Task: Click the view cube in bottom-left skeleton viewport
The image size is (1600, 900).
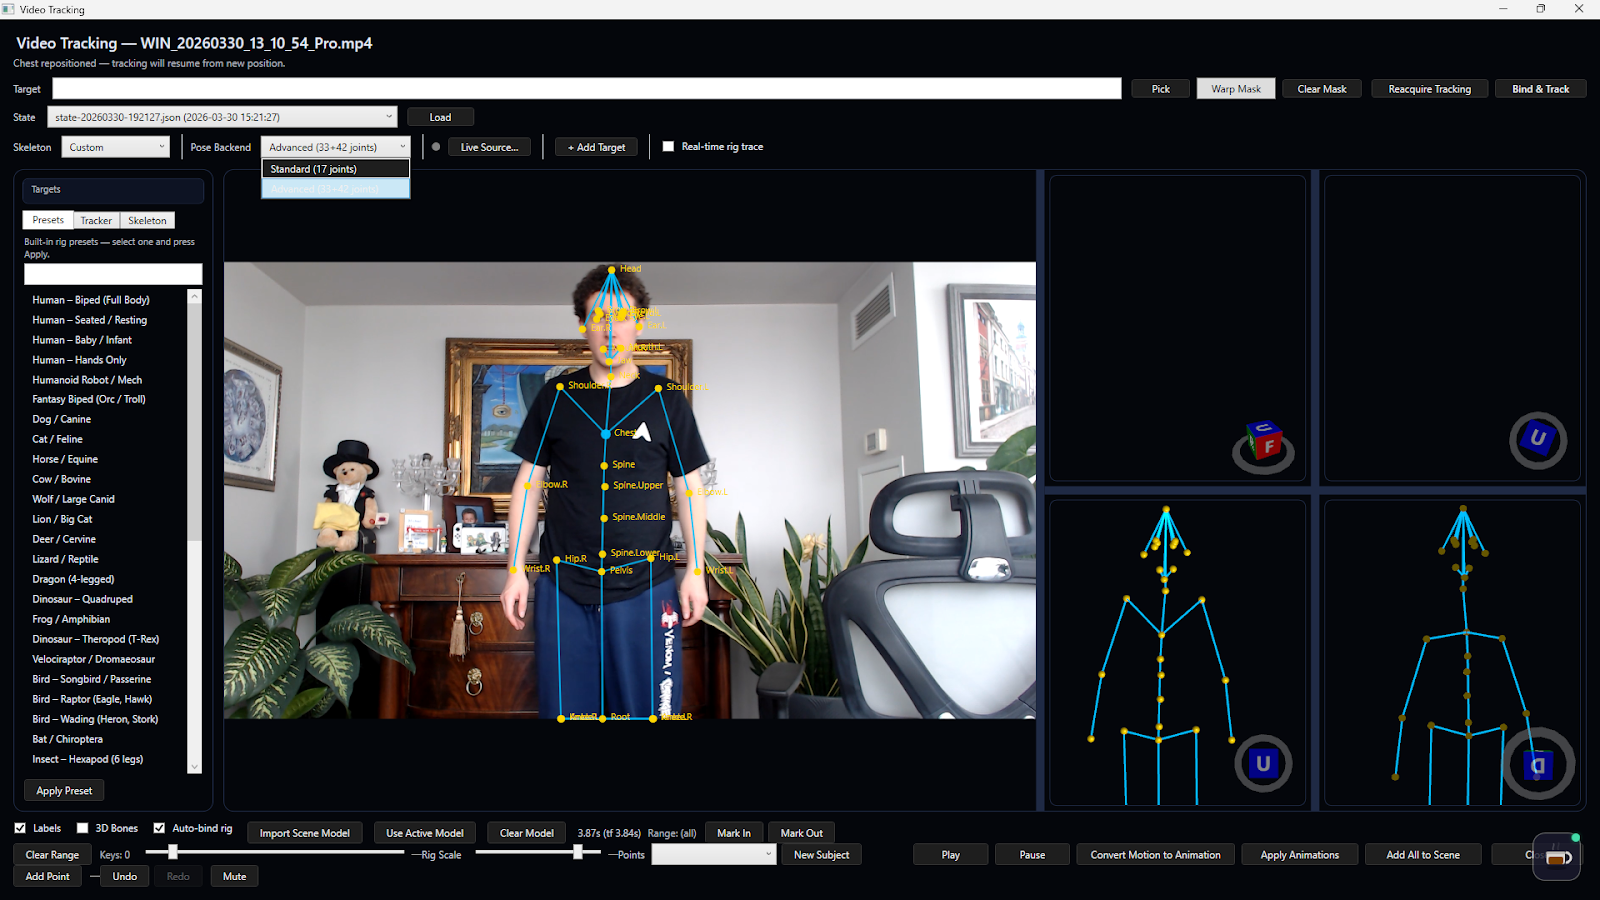Action: click(1264, 762)
